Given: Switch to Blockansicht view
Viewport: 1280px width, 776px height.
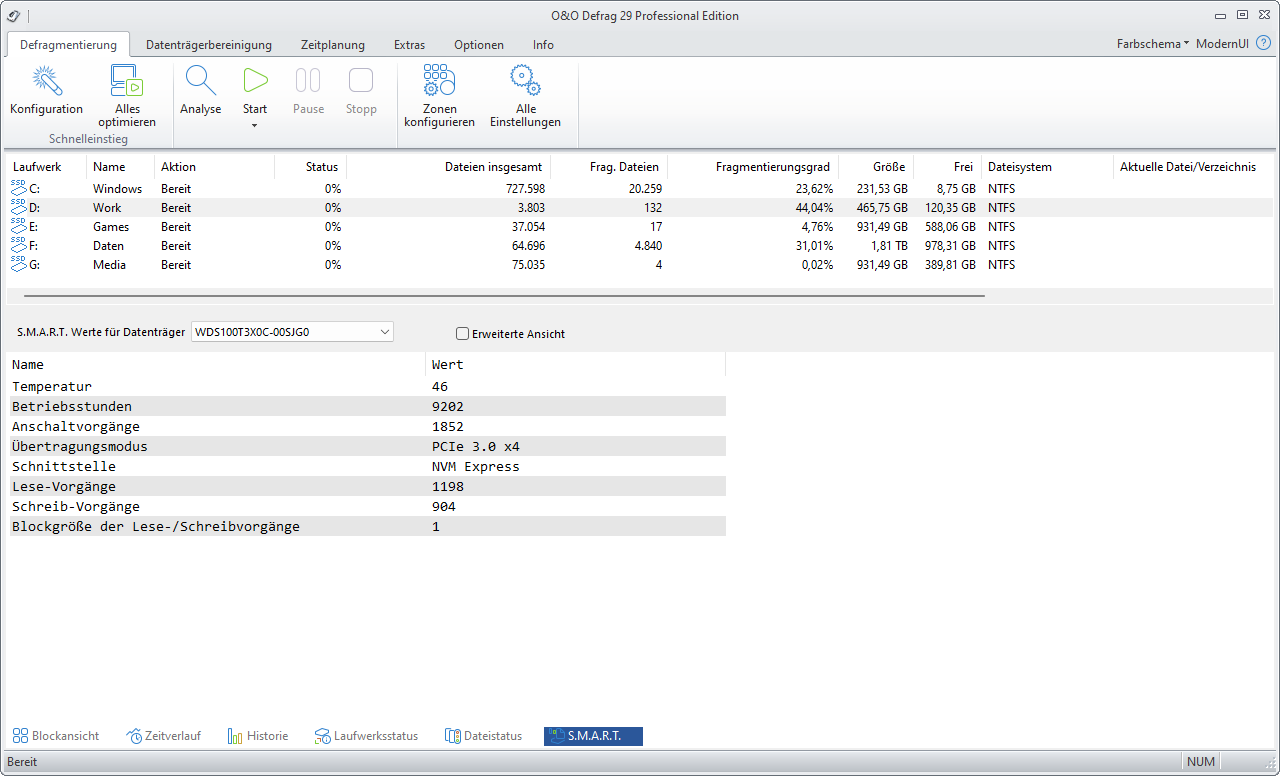Looking at the screenshot, I should click(x=56, y=736).
